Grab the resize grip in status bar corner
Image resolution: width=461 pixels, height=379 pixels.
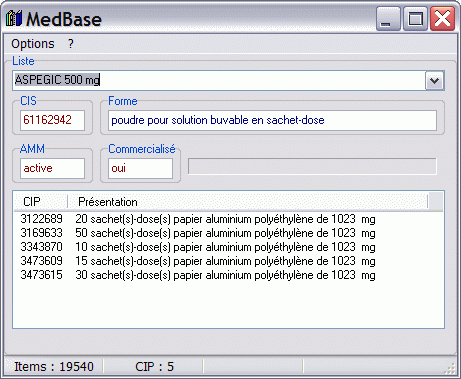click(451, 369)
